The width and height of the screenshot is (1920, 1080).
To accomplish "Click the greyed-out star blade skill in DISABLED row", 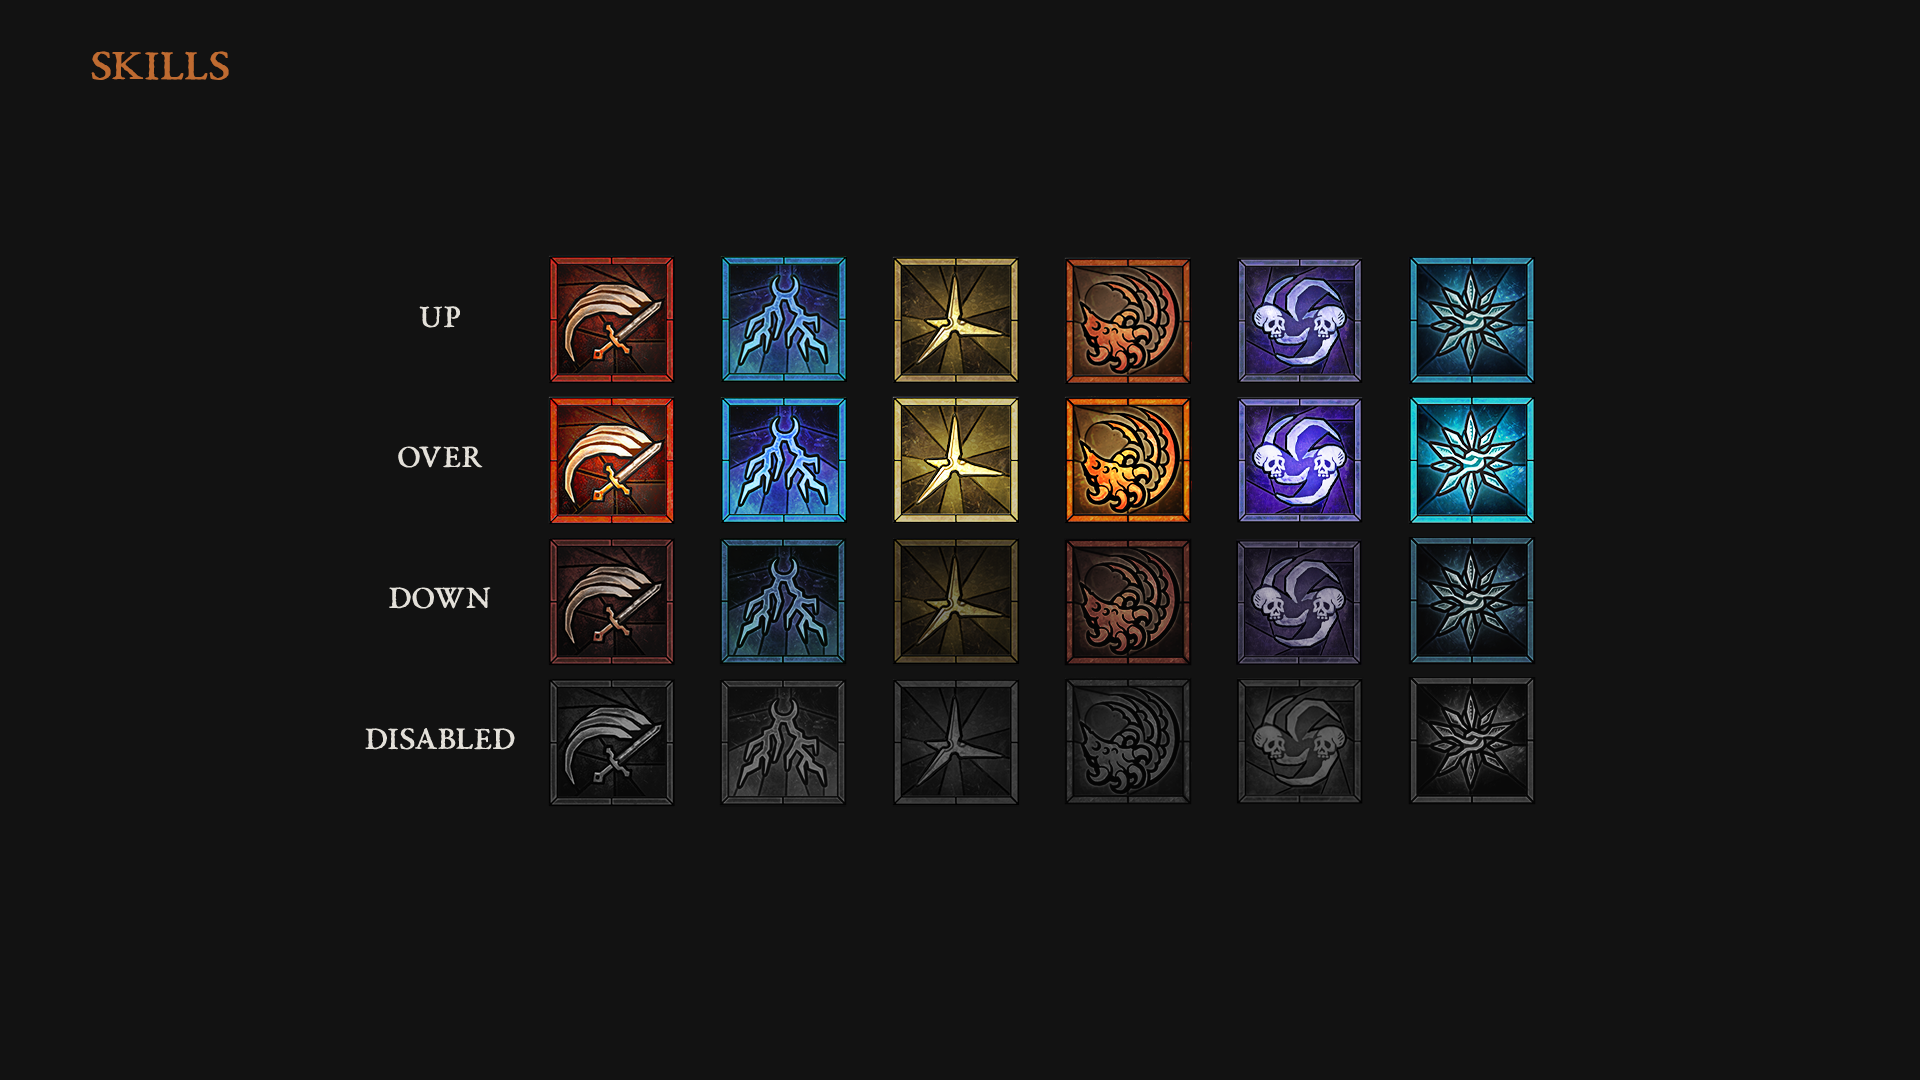I will coord(956,742).
